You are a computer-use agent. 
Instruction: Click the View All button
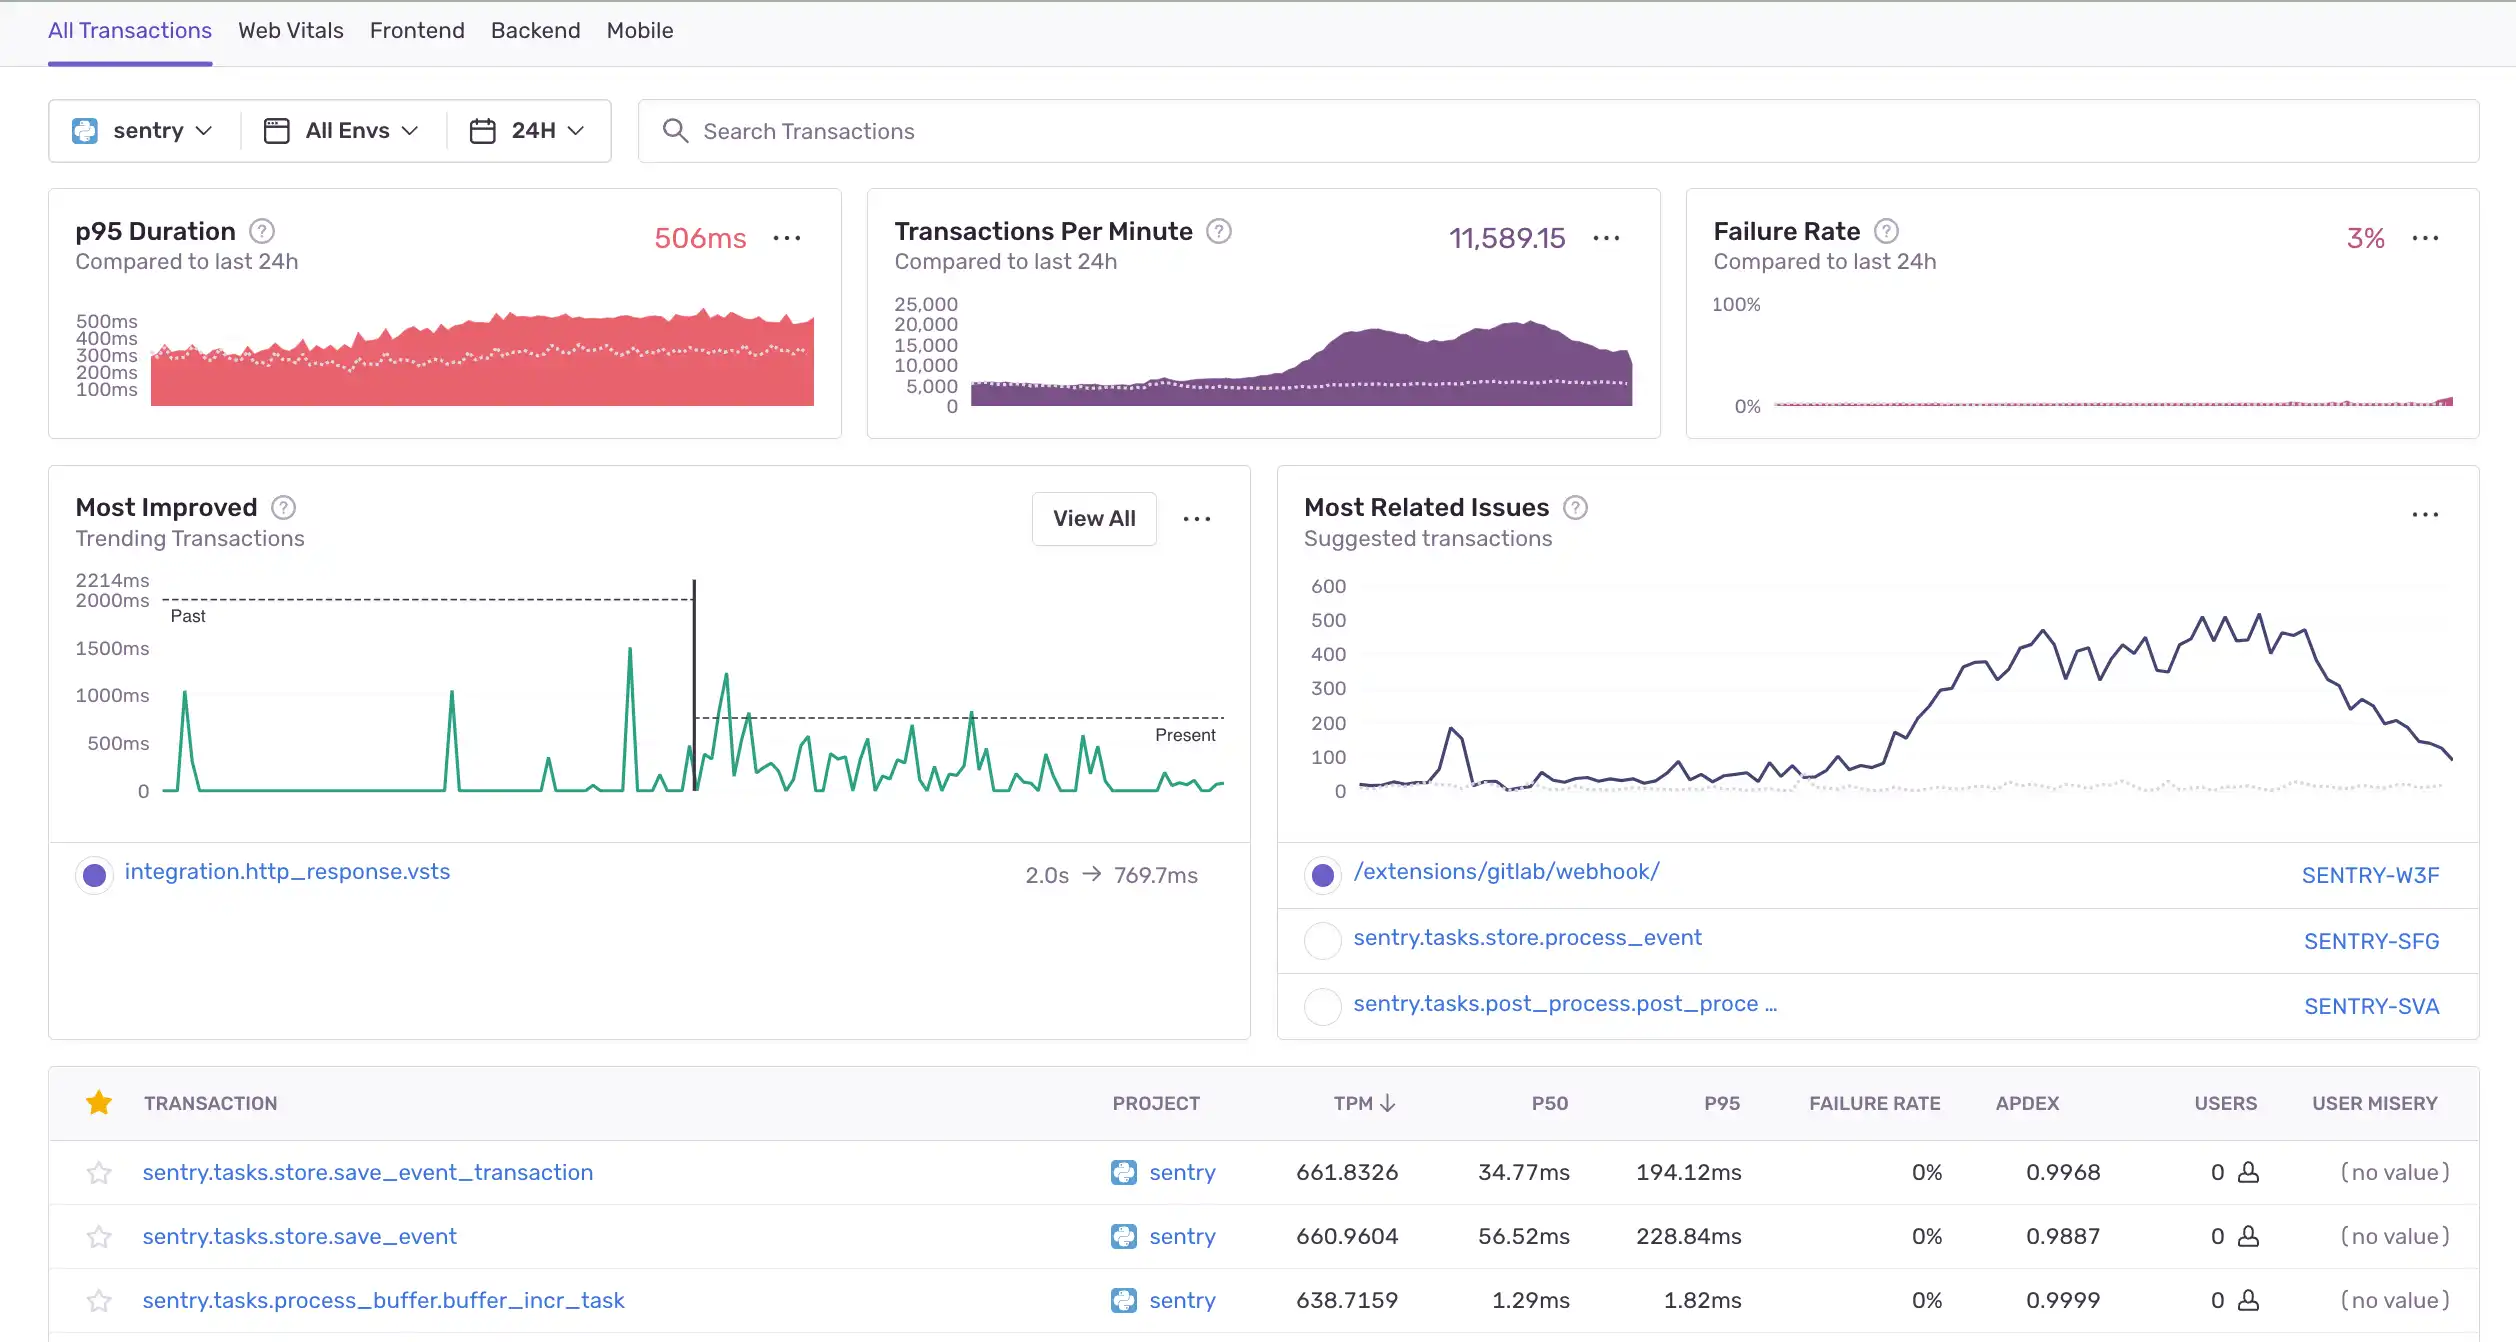pos(1094,519)
